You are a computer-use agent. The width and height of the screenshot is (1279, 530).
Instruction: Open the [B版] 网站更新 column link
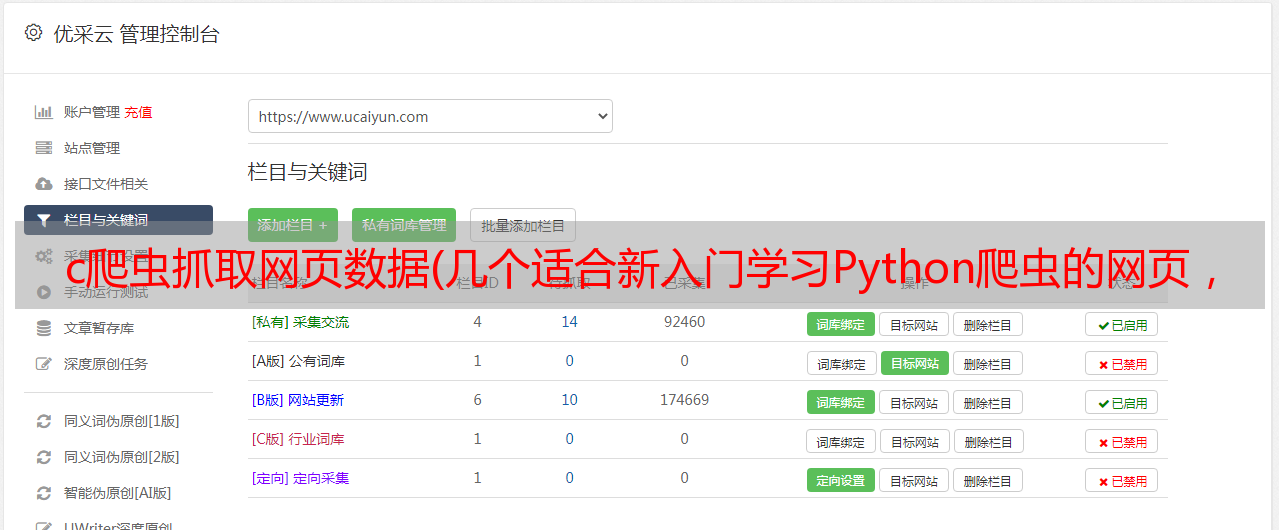point(298,400)
